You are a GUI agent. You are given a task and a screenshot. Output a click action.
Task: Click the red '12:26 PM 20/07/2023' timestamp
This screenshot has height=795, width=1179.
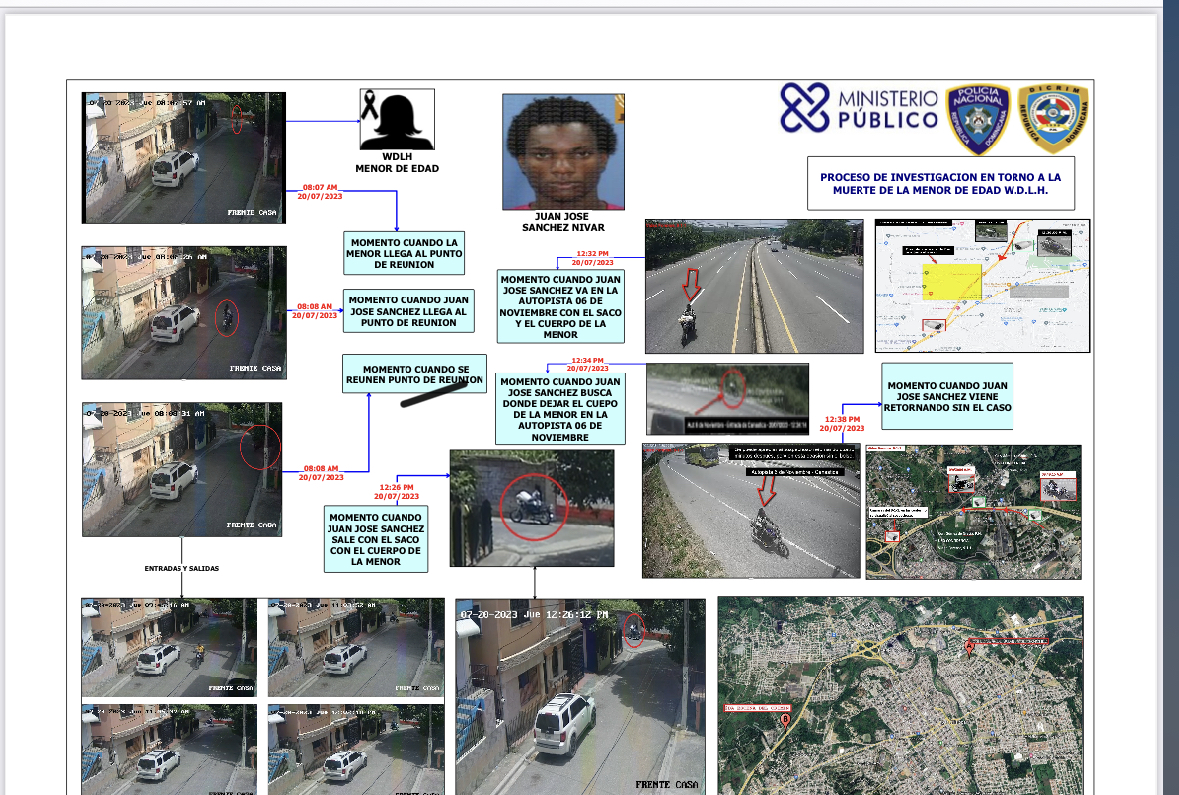point(396,492)
